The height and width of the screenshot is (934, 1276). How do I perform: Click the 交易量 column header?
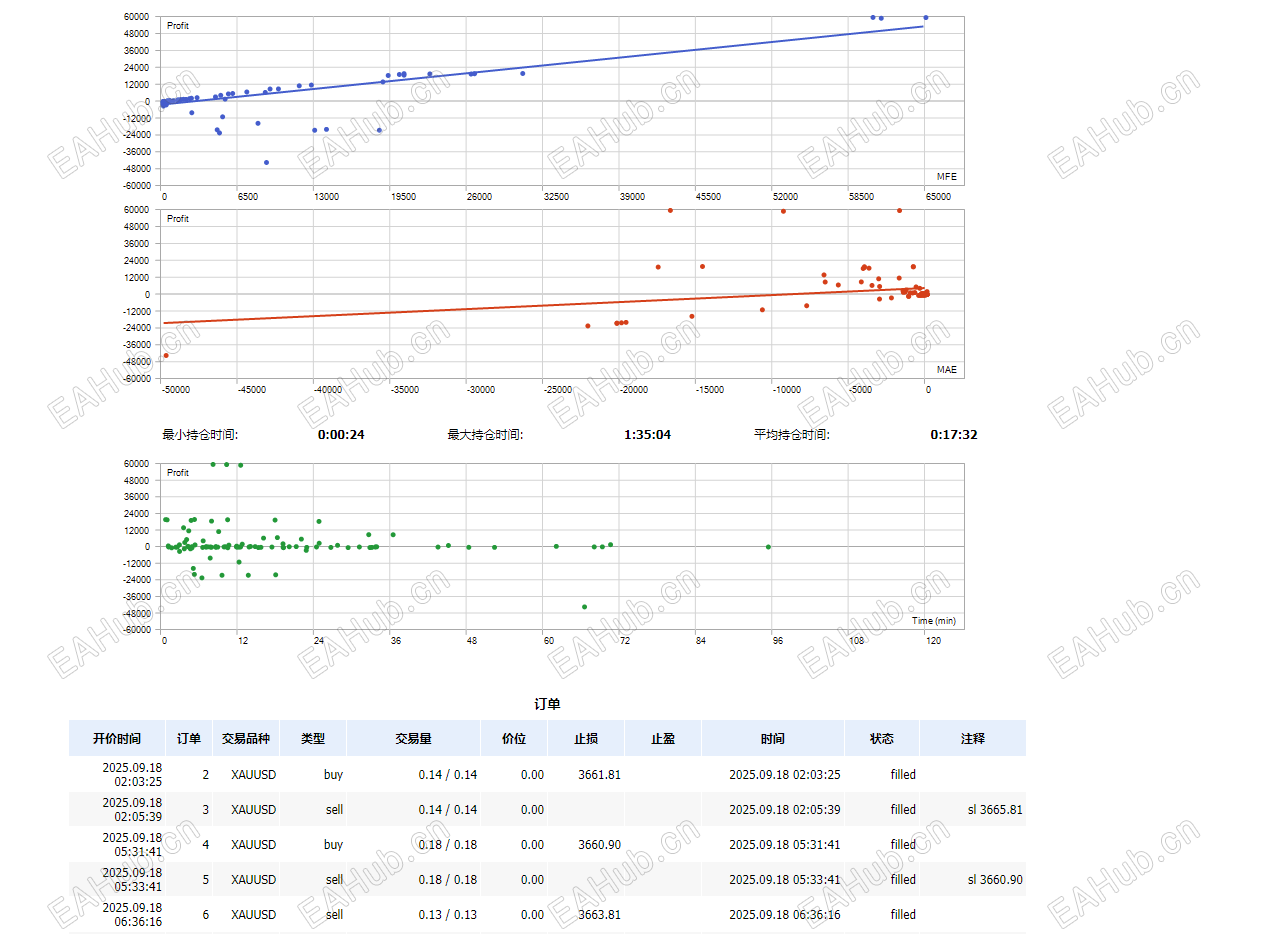click(x=413, y=738)
